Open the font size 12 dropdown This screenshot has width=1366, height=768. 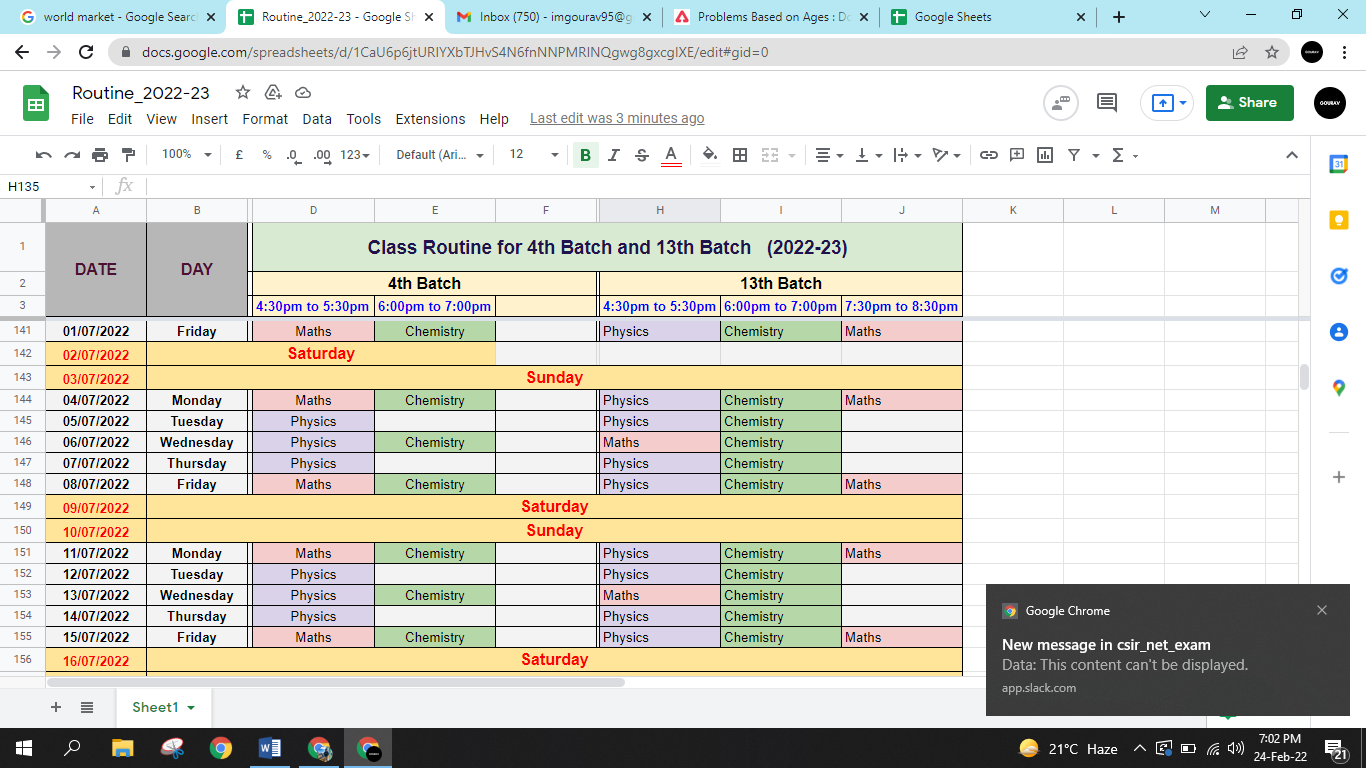(534, 155)
